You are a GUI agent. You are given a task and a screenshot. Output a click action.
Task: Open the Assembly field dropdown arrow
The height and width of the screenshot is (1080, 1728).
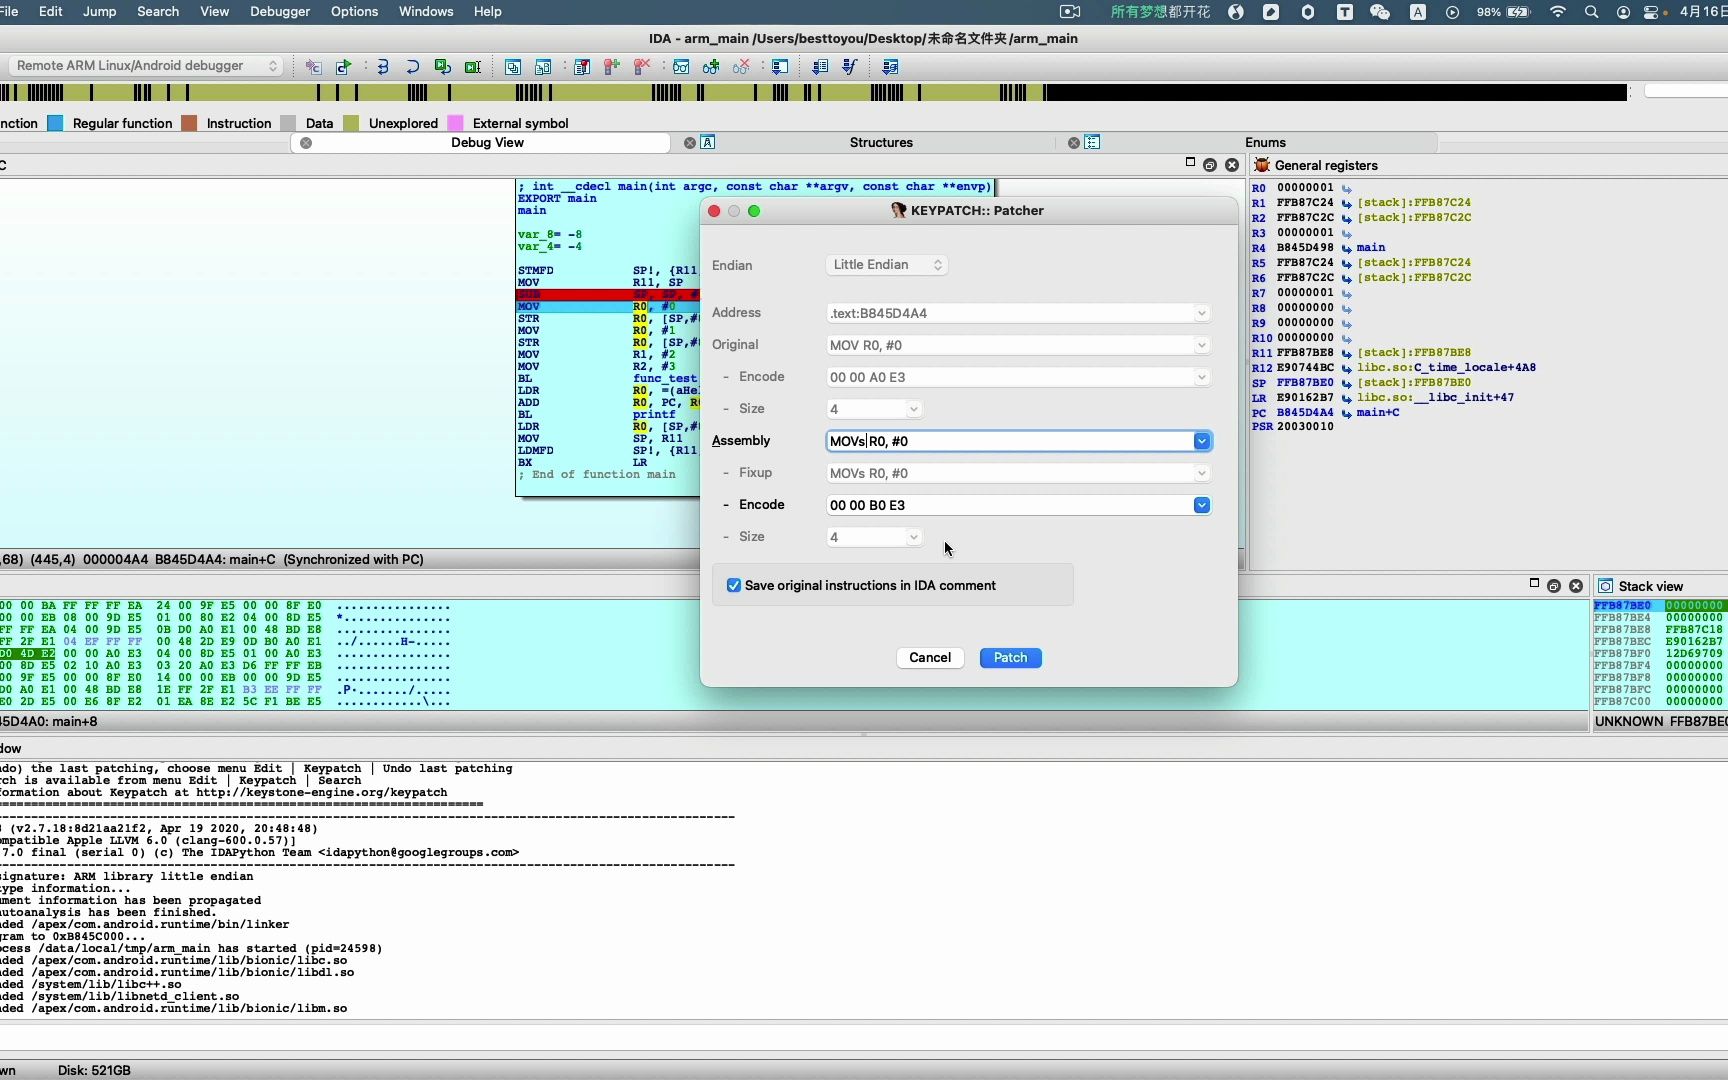click(x=1201, y=441)
